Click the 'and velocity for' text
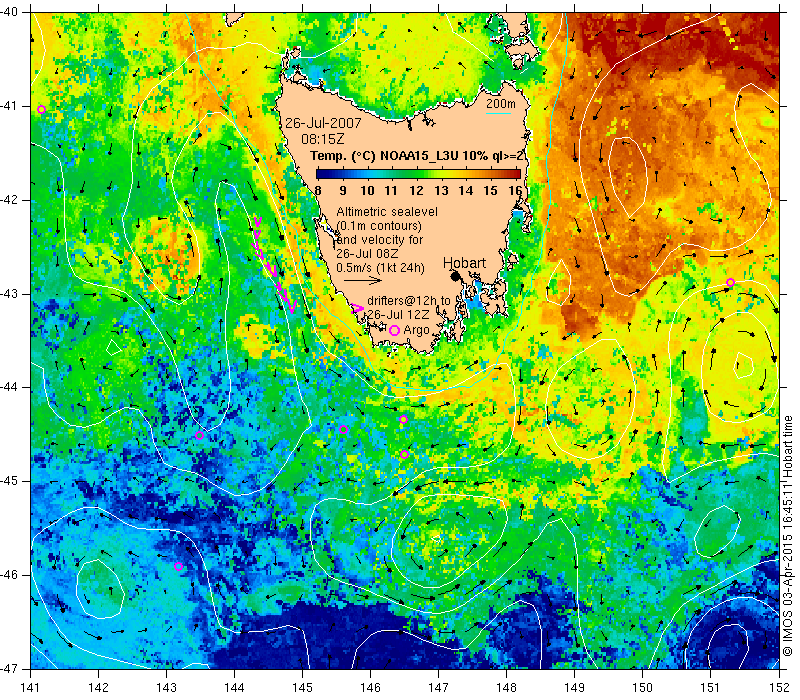 tap(380, 239)
